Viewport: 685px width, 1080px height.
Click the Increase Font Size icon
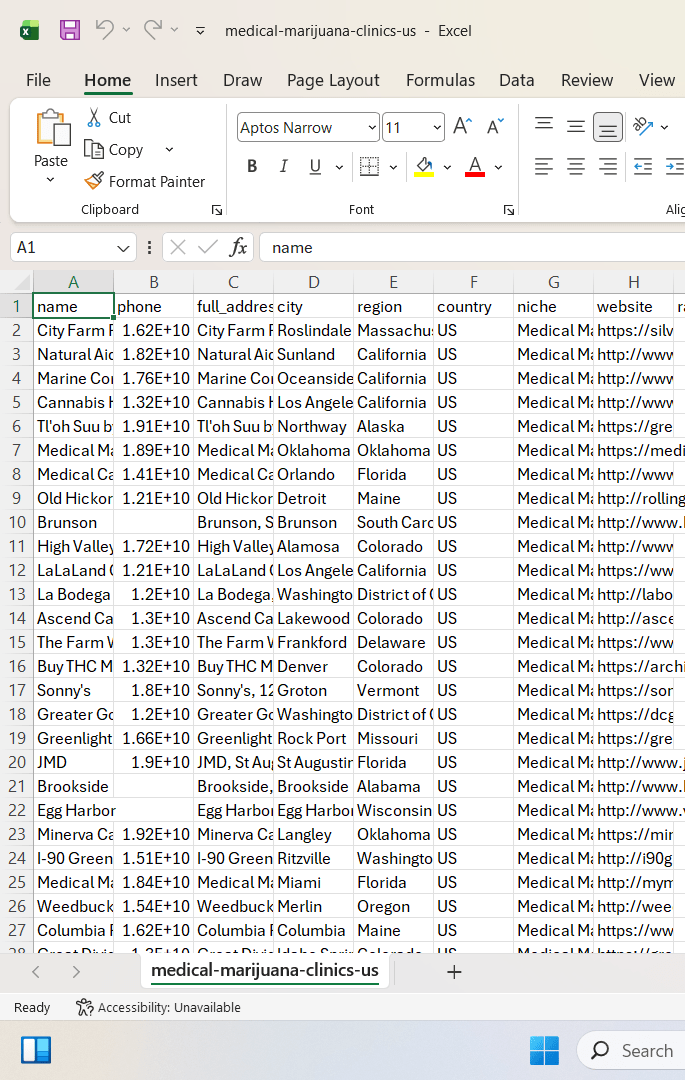[x=463, y=127]
